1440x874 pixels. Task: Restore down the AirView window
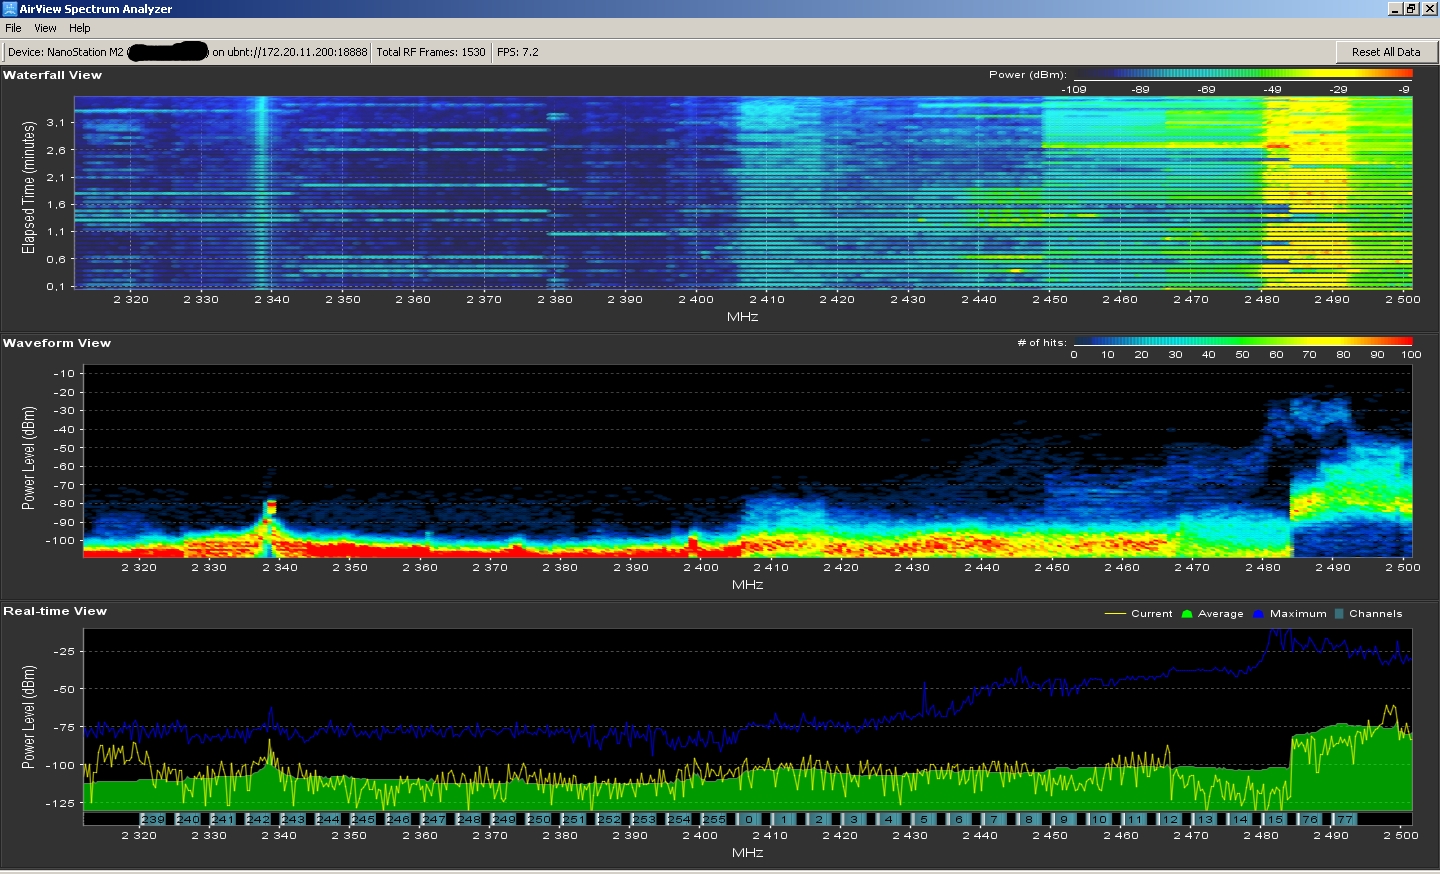click(x=1411, y=9)
